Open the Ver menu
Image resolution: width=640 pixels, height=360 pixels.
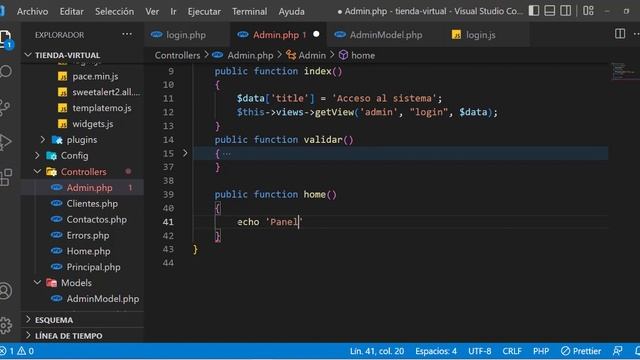tap(152, 11)
